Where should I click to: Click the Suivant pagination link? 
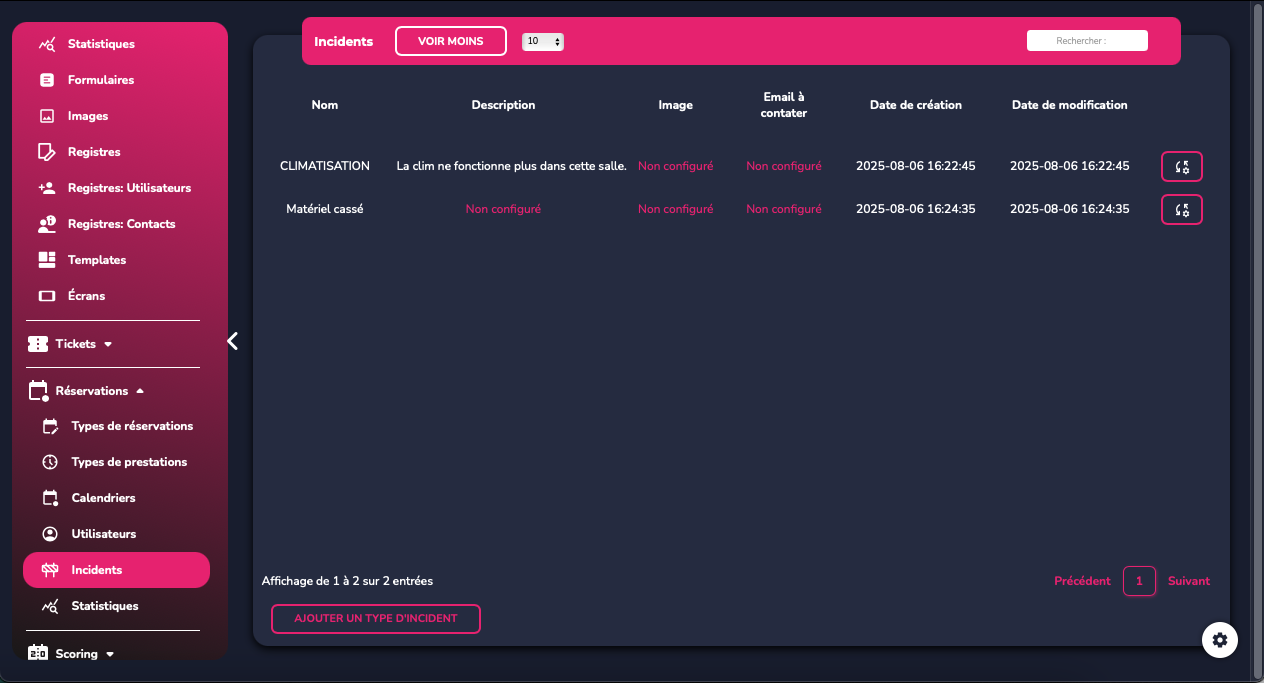pyautogui.click(x=1188, y=581)
